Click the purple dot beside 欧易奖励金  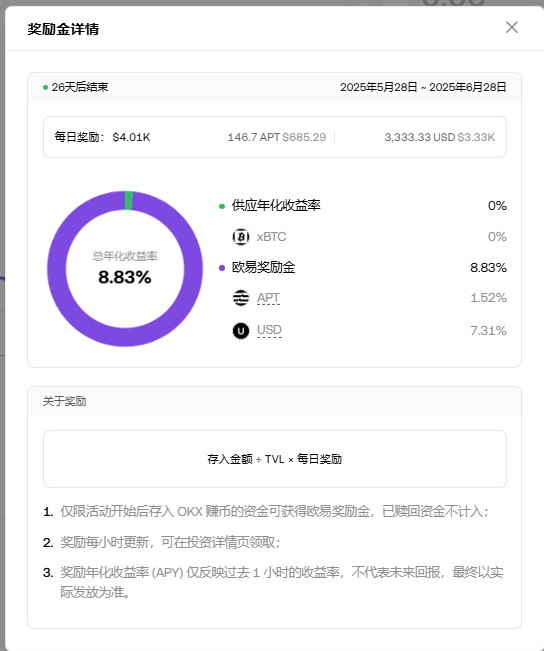pyautogui.click(x=222, y=268)
